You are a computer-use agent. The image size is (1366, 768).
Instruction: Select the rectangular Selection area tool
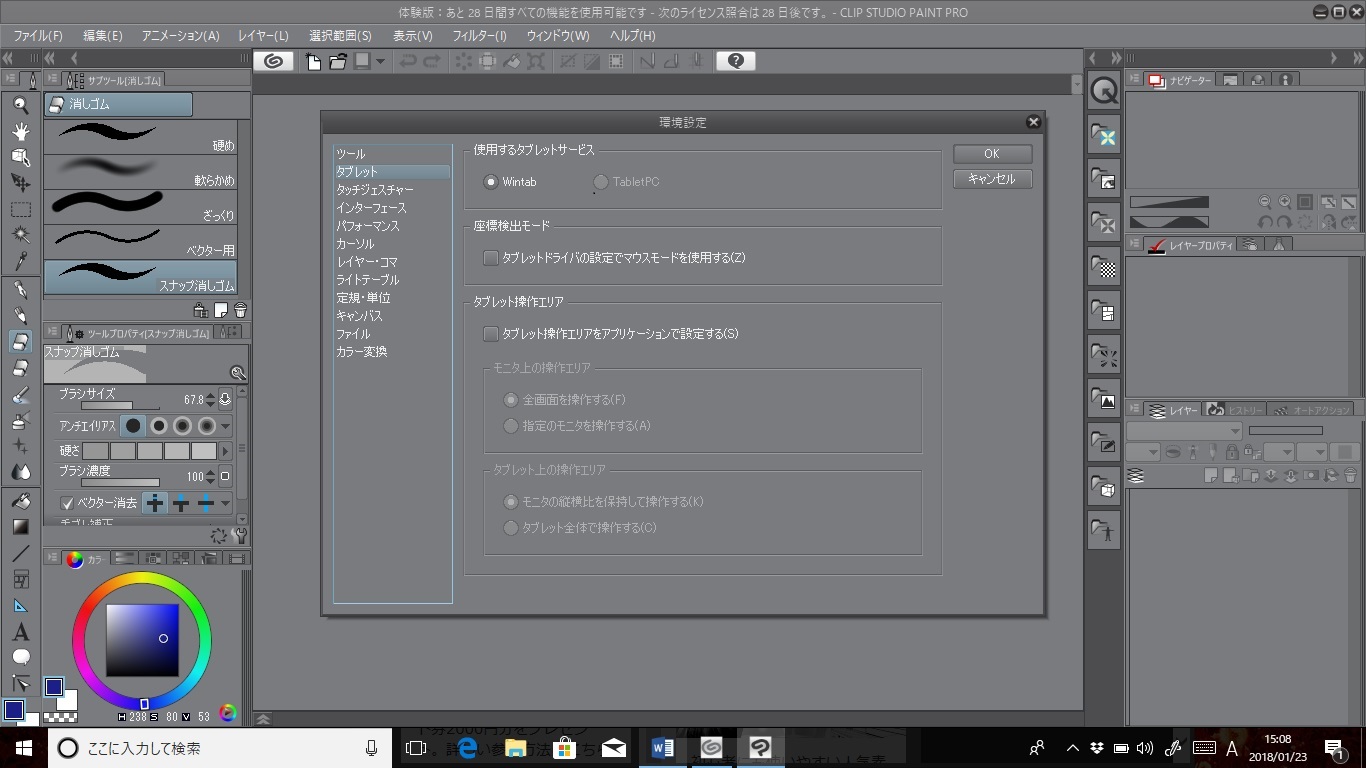[20, 209]
